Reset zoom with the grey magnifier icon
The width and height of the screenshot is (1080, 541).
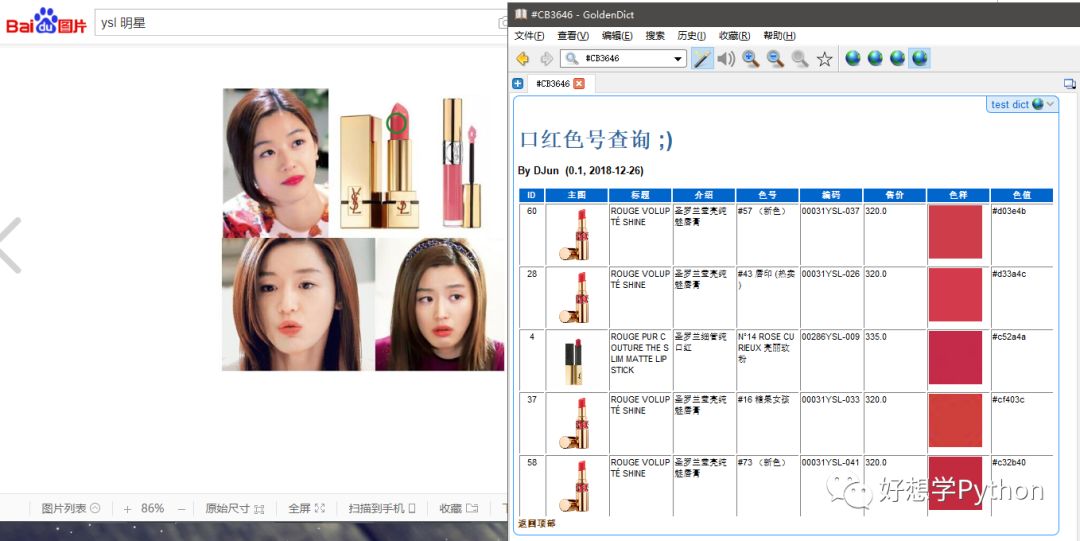[800, 59]
